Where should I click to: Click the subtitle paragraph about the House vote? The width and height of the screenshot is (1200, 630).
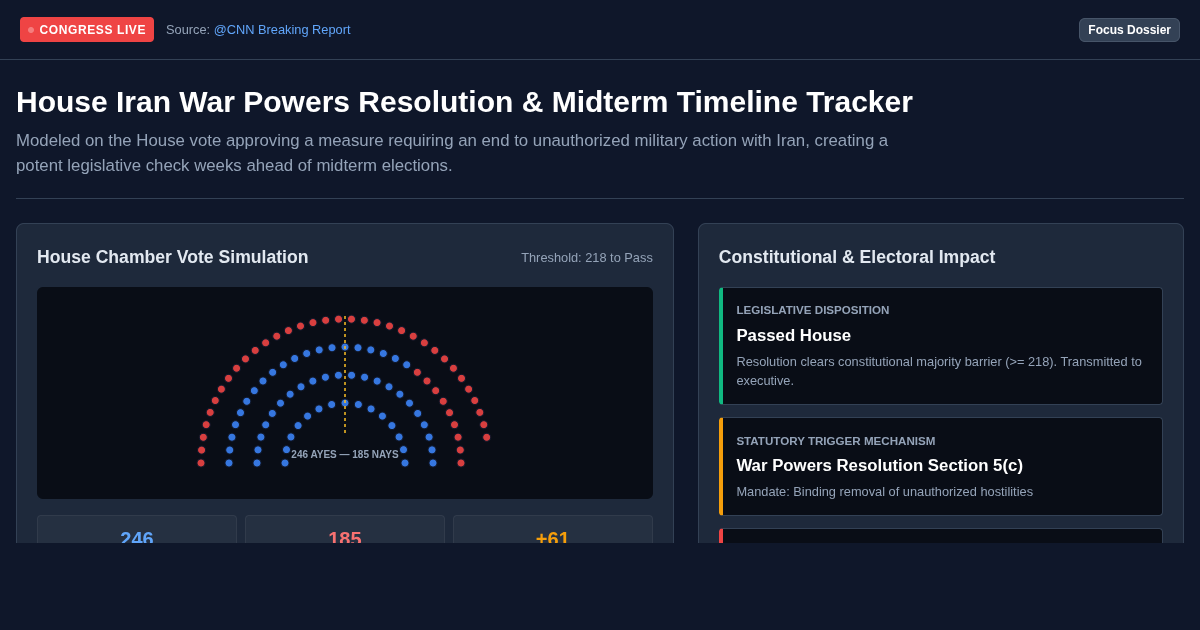point(452,153)
